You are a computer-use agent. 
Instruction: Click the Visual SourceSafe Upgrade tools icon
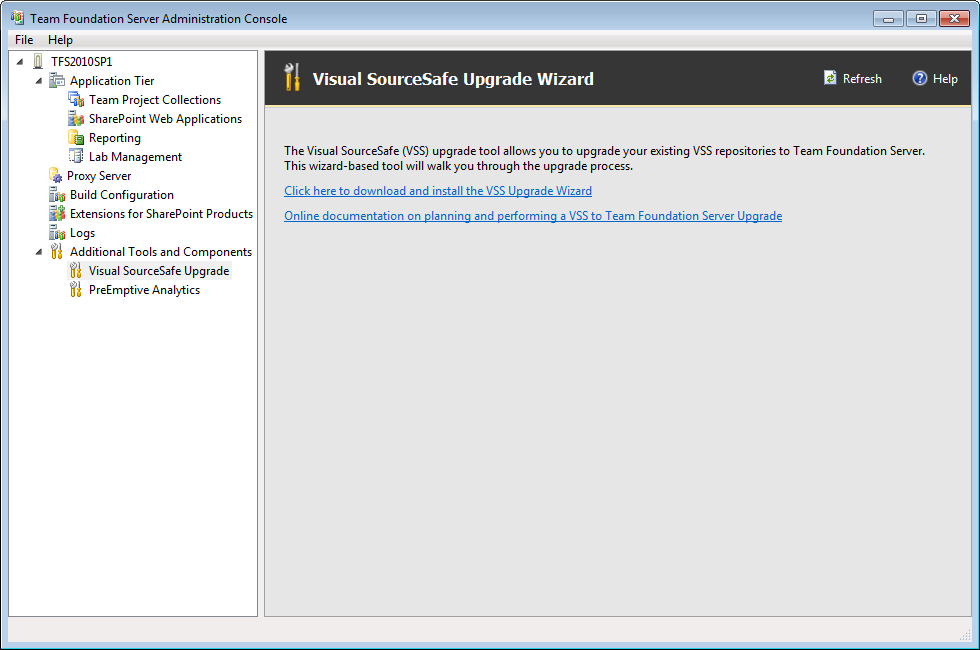[75, 270]
